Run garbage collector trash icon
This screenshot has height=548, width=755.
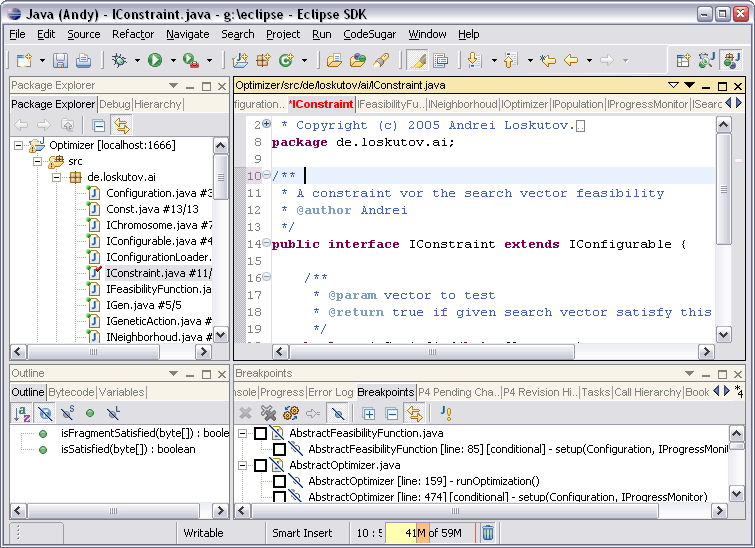pyautogui.click(x=487, y=533)
